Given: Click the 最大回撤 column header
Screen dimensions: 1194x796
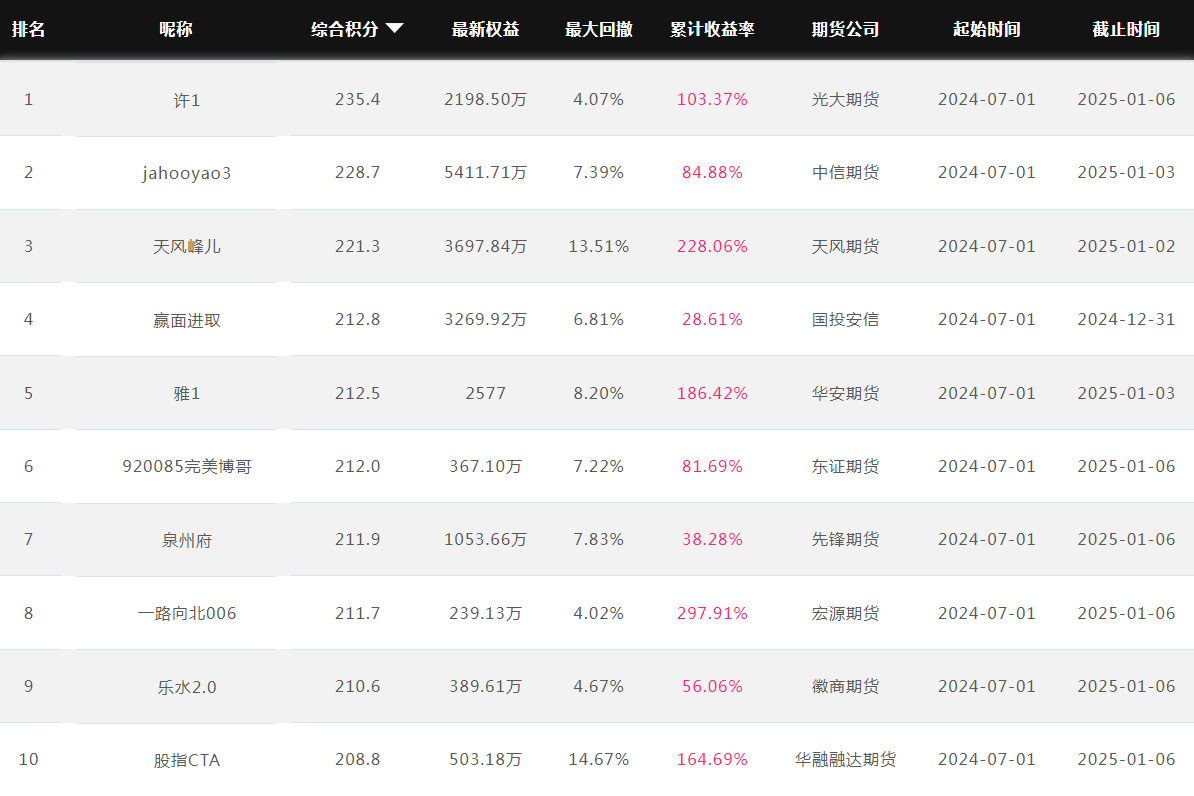Looking at the screenshot, I should point(599,29).
